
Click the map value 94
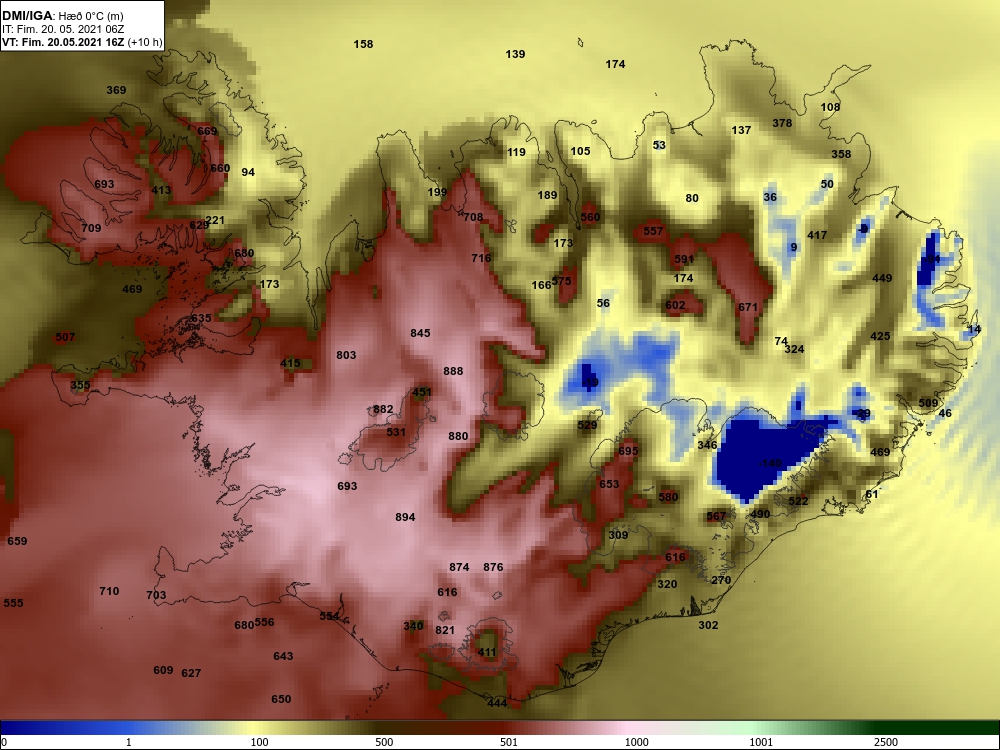(248, 172)
